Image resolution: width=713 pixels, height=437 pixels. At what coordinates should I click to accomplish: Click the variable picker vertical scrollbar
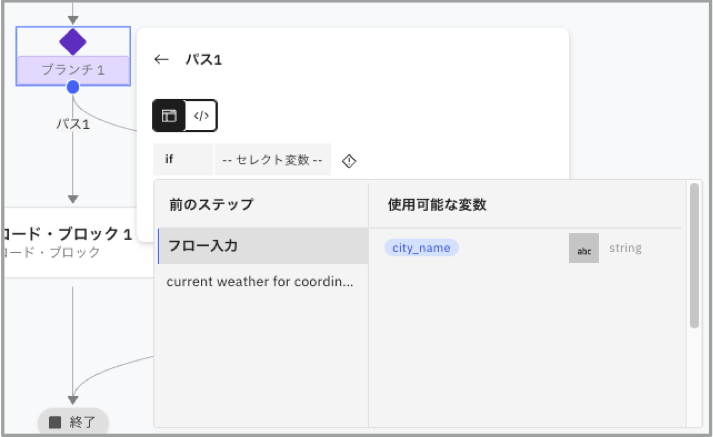click(694, 255)
